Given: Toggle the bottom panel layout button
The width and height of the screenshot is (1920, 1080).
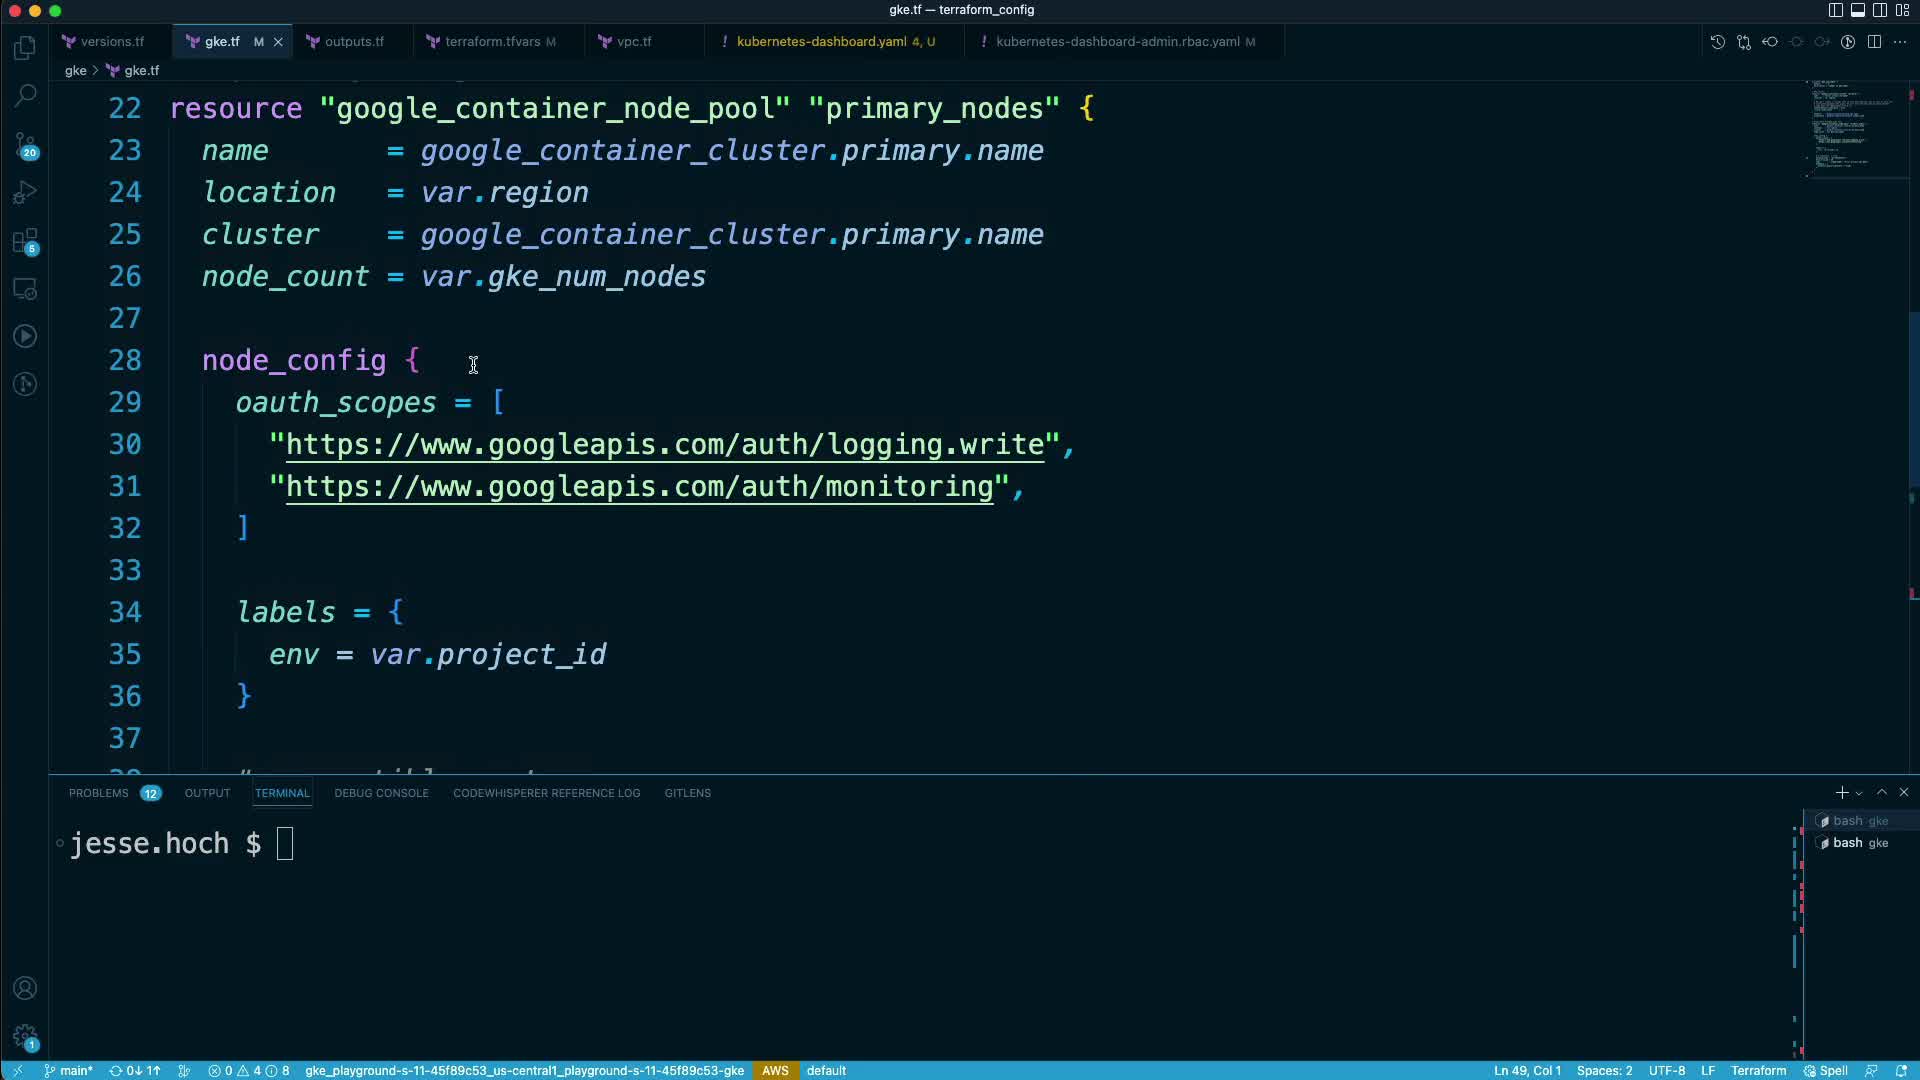Looking at the screenshot, I should click(1857, 10).
